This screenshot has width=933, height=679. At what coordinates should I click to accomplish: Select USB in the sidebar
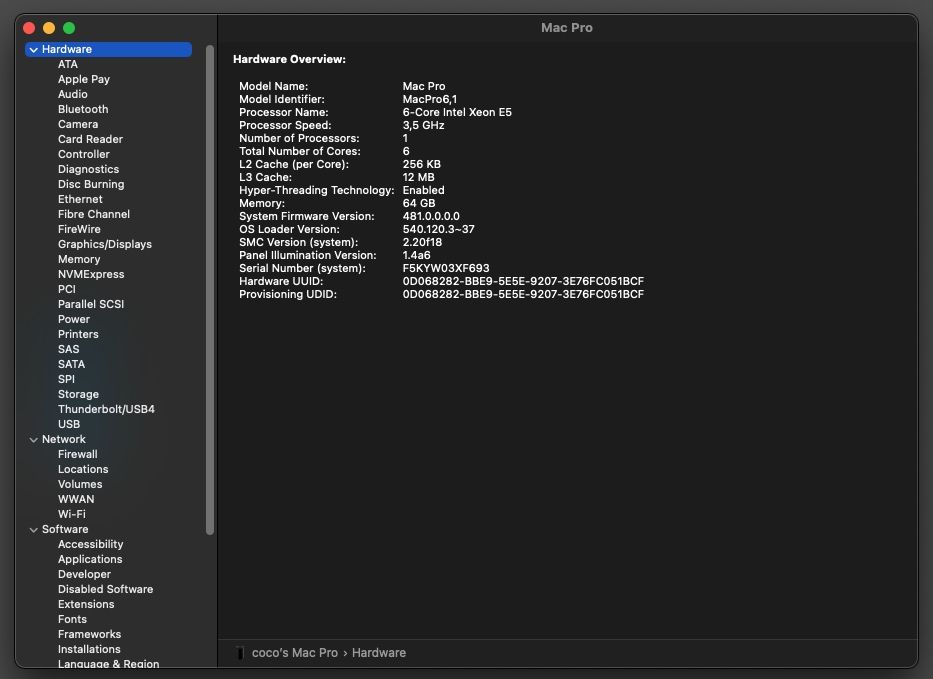pyautogui.click(x=69, y=424)
